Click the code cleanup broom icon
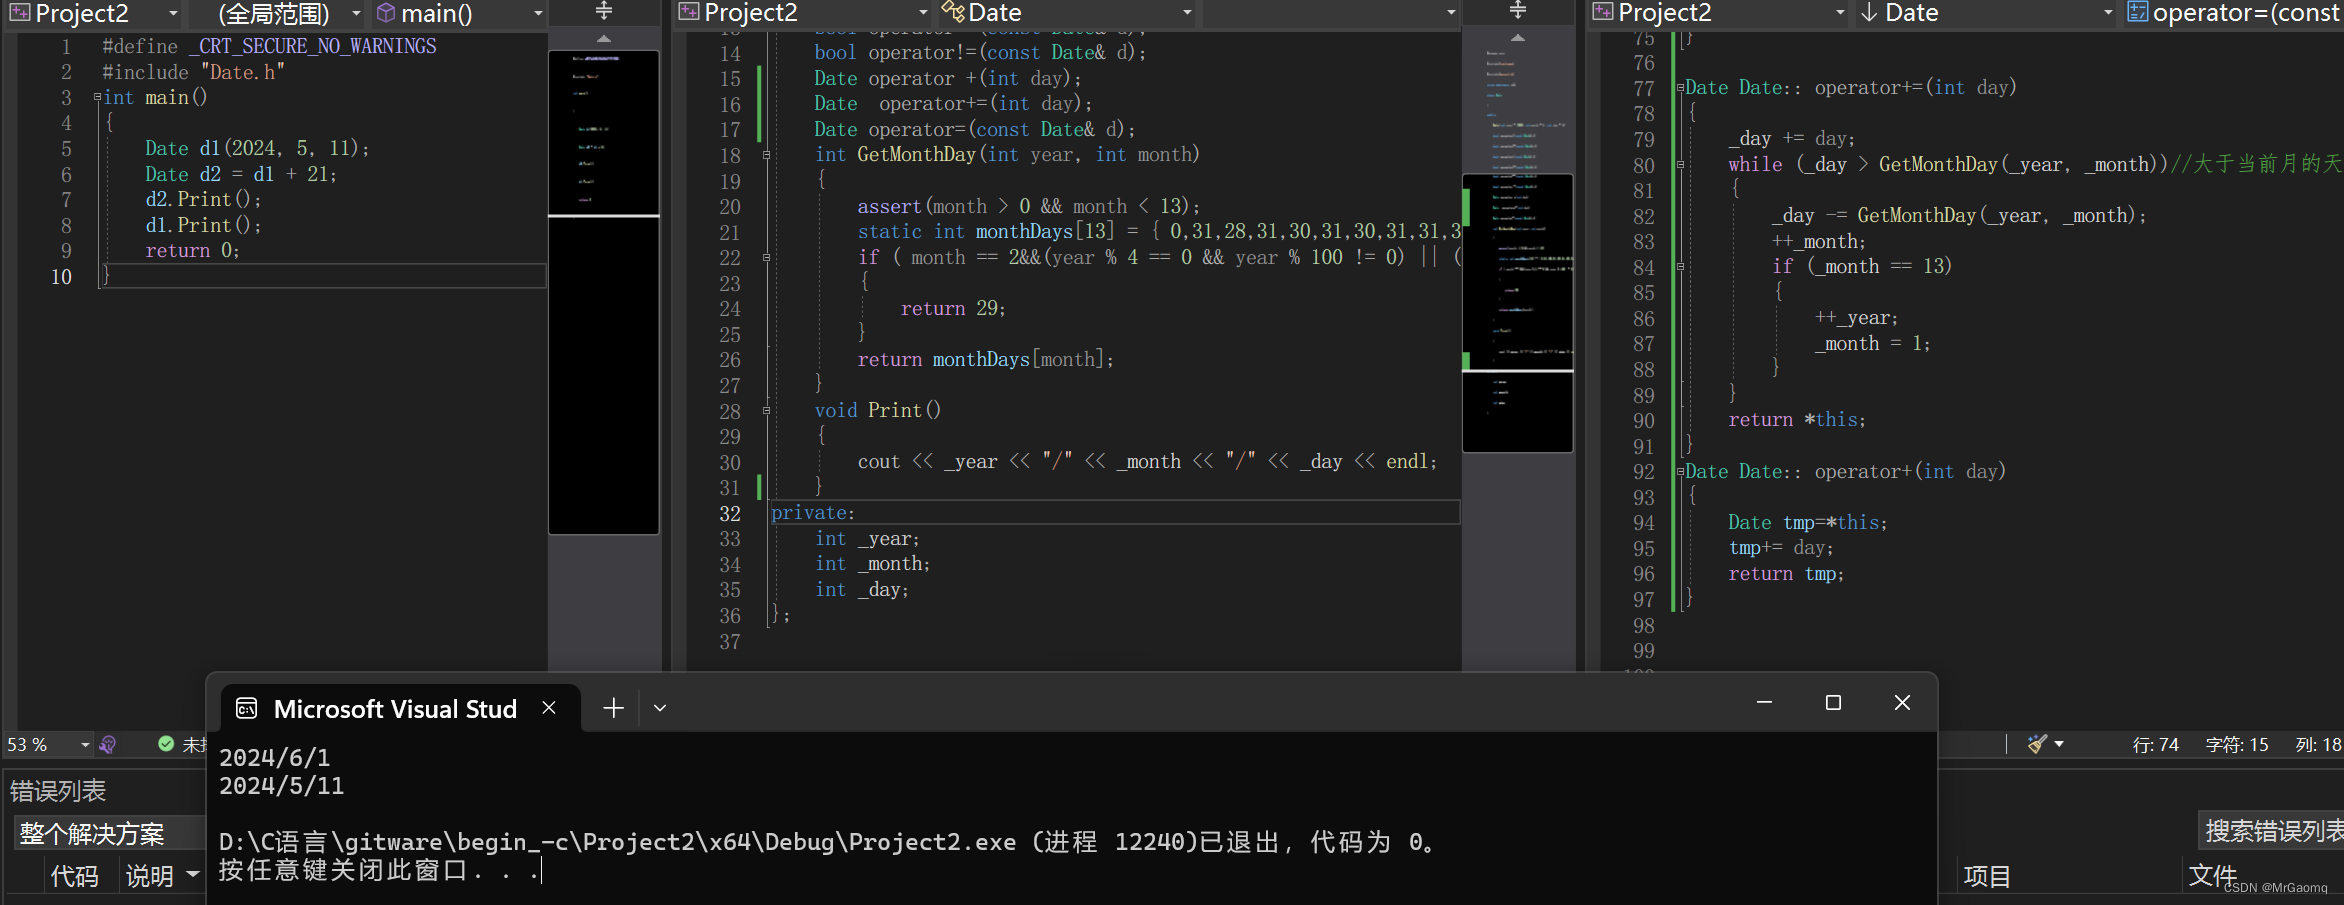 (x=2037, y=744)
